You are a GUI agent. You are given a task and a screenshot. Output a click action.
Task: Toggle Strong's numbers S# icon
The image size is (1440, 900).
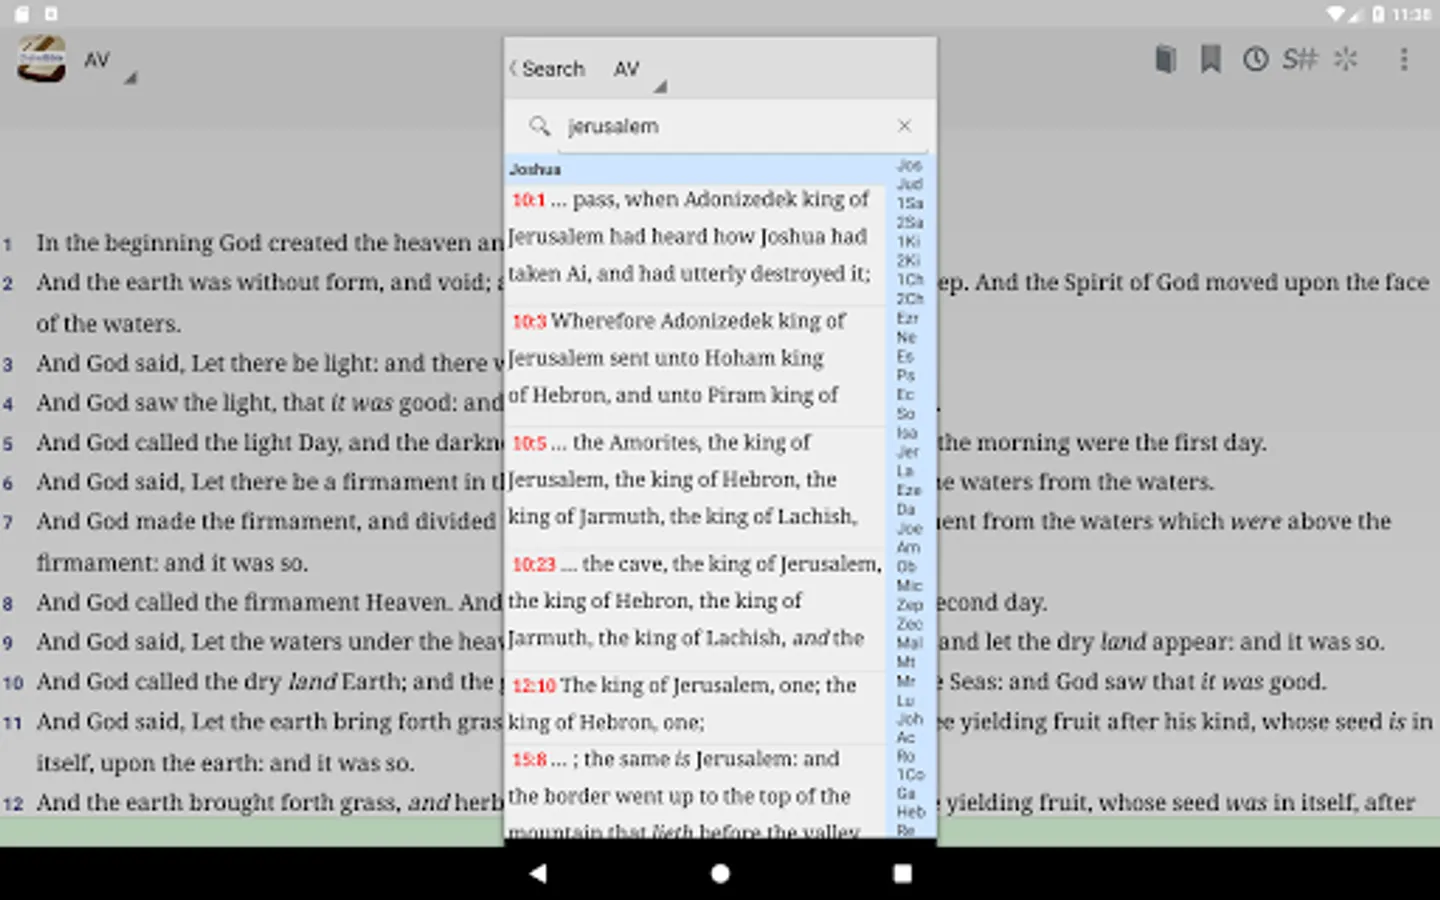1299,59
